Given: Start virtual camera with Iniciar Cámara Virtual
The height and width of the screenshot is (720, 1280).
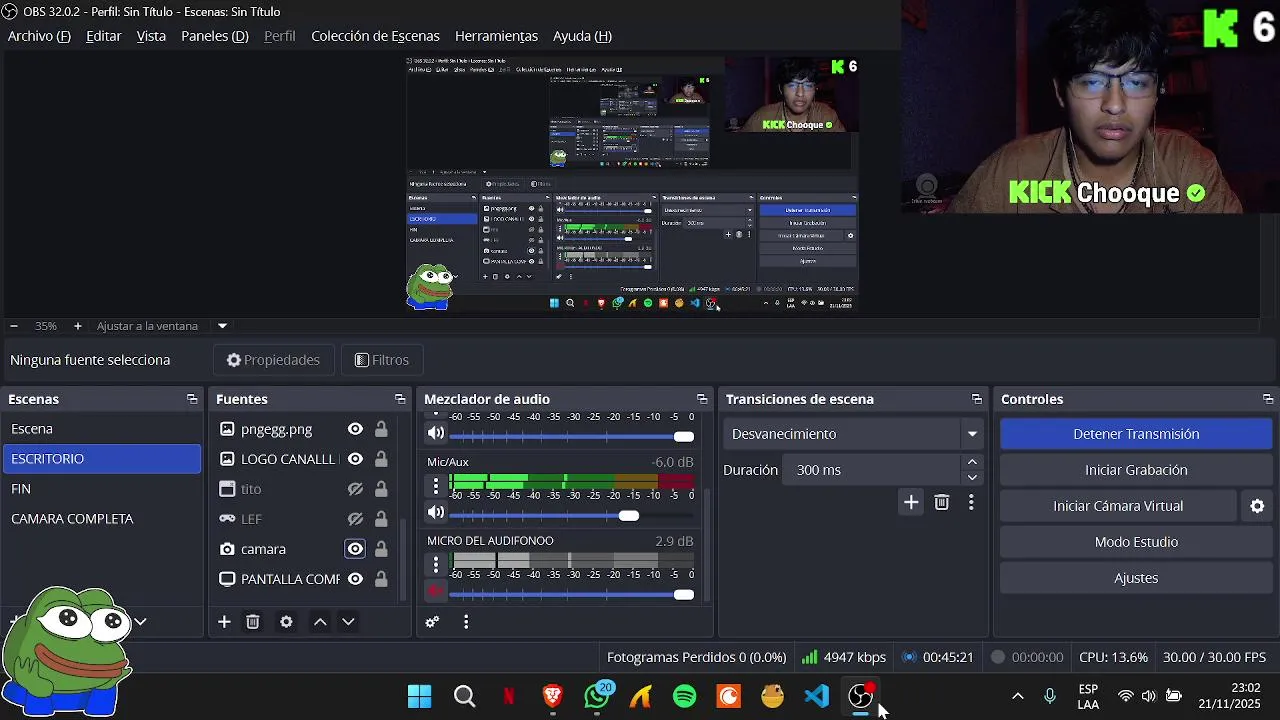Looking at the screenshot, I should click(x=1118, y=506).
